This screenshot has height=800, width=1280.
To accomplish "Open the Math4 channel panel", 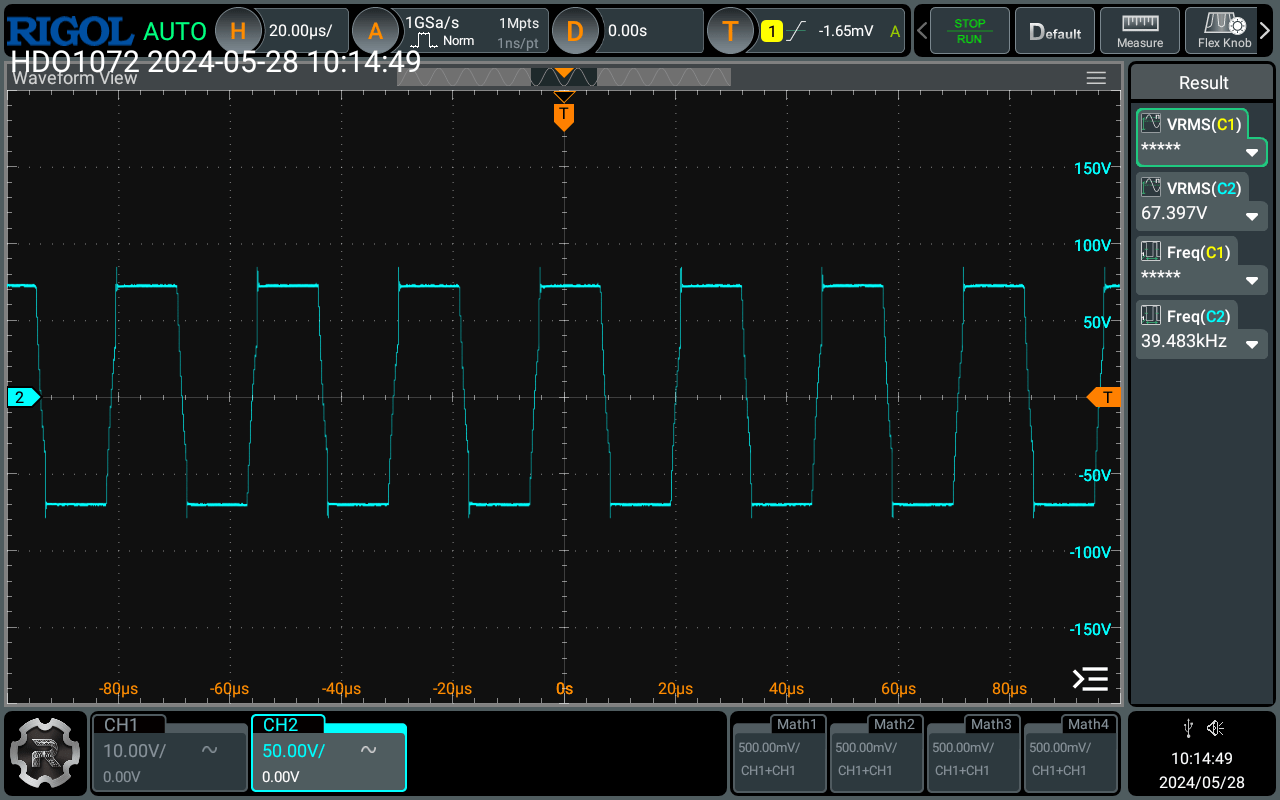I will 1070,753.
